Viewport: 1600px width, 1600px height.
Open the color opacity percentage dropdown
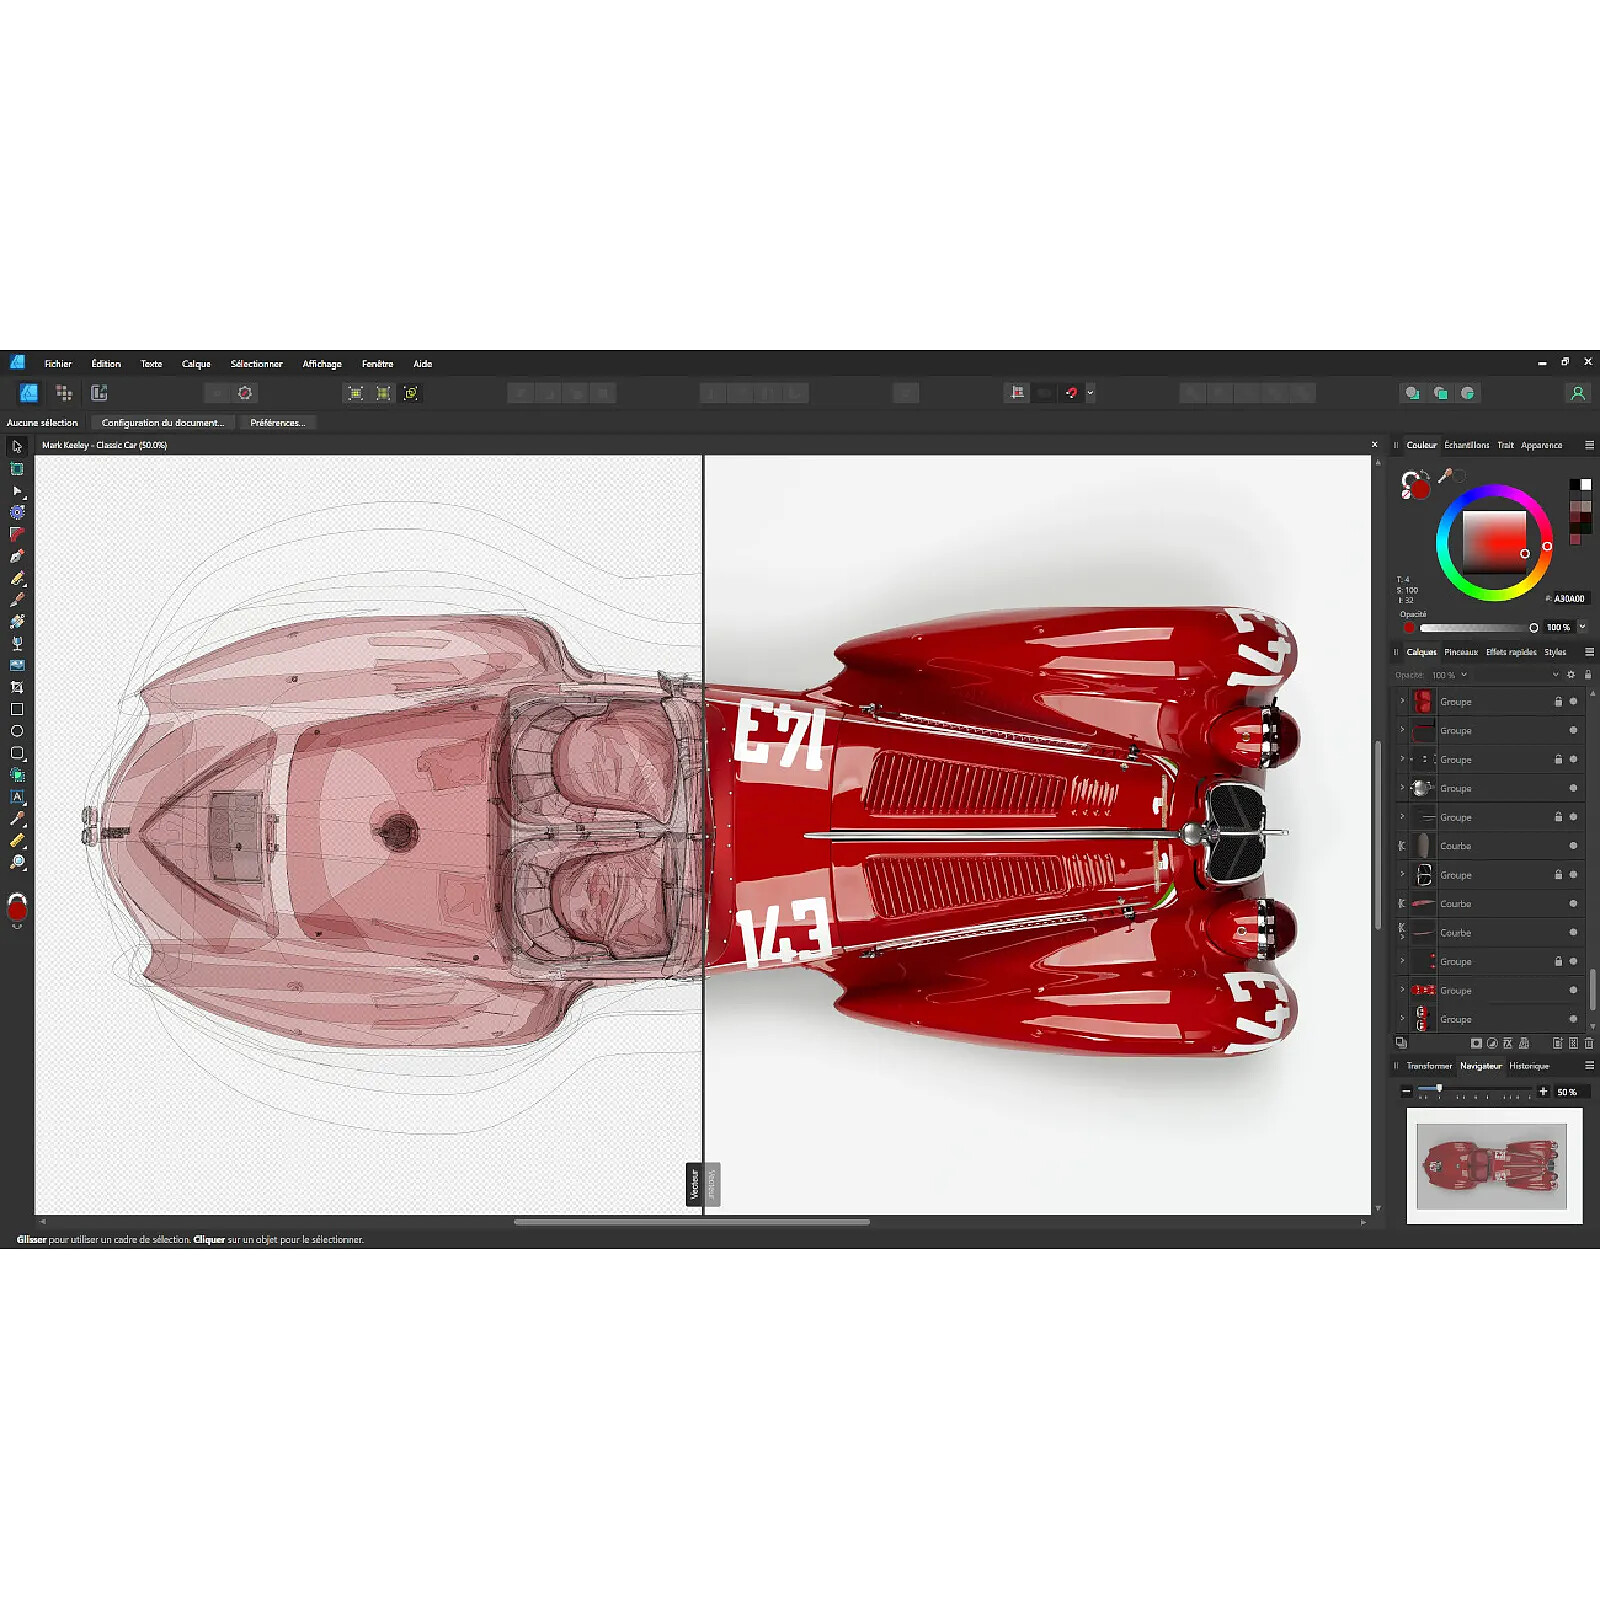[1582, 627]
